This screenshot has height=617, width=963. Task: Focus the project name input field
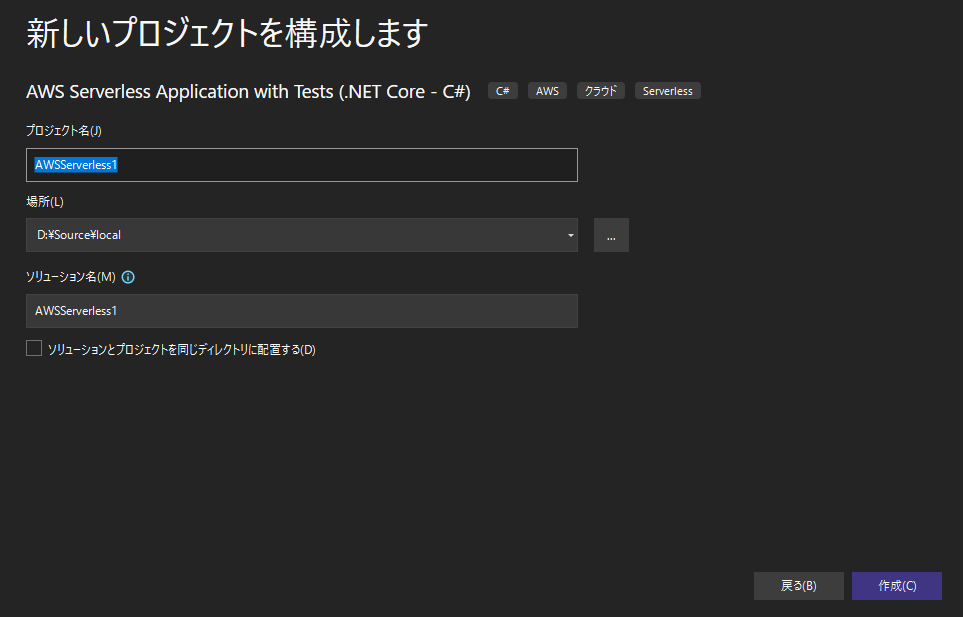tap(302, 165)
